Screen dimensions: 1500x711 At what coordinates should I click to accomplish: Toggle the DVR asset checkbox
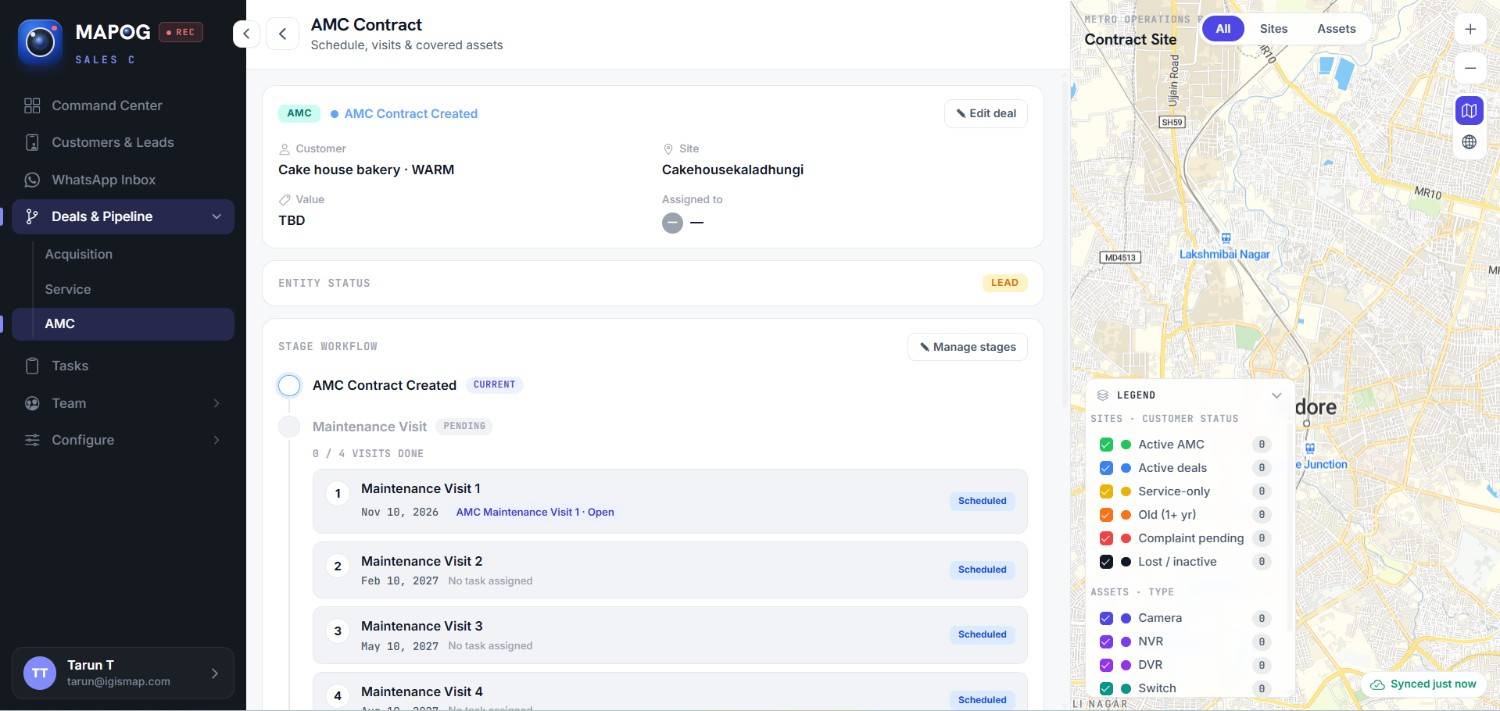[x=1106, y=665]
